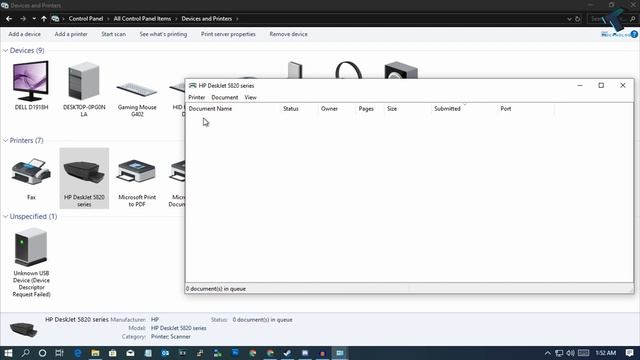Open Print server properties
This screenshot has width=640, height=360.
coord(228,34)
